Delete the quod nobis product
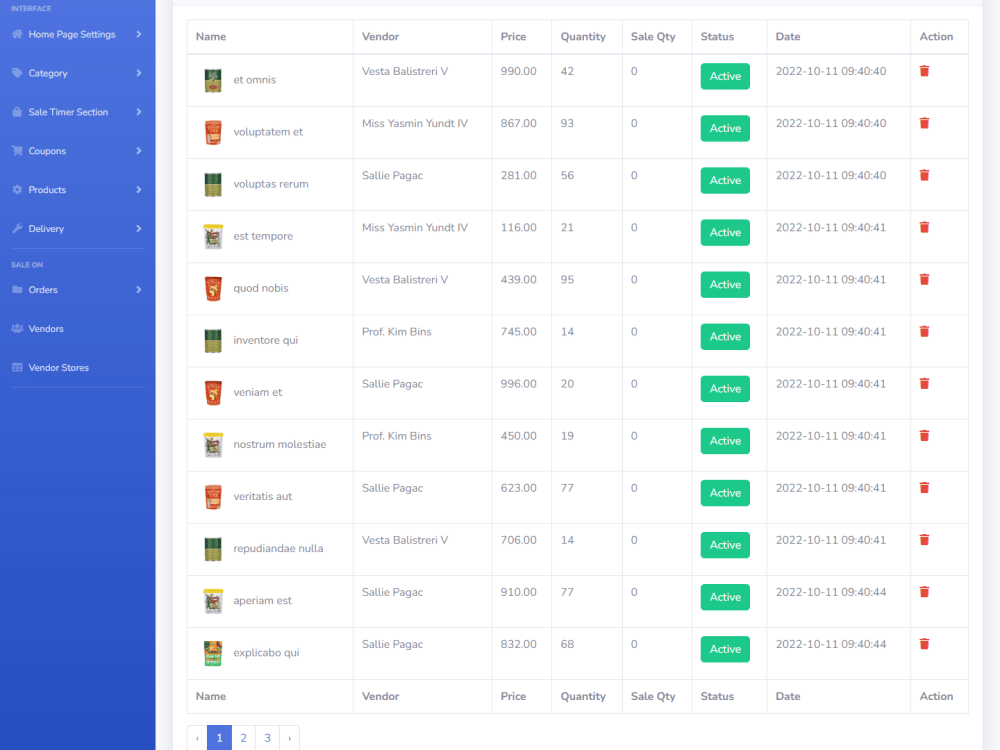This screenshot has width=1000, height=750. pyautogui.click(x=924, y=279)
